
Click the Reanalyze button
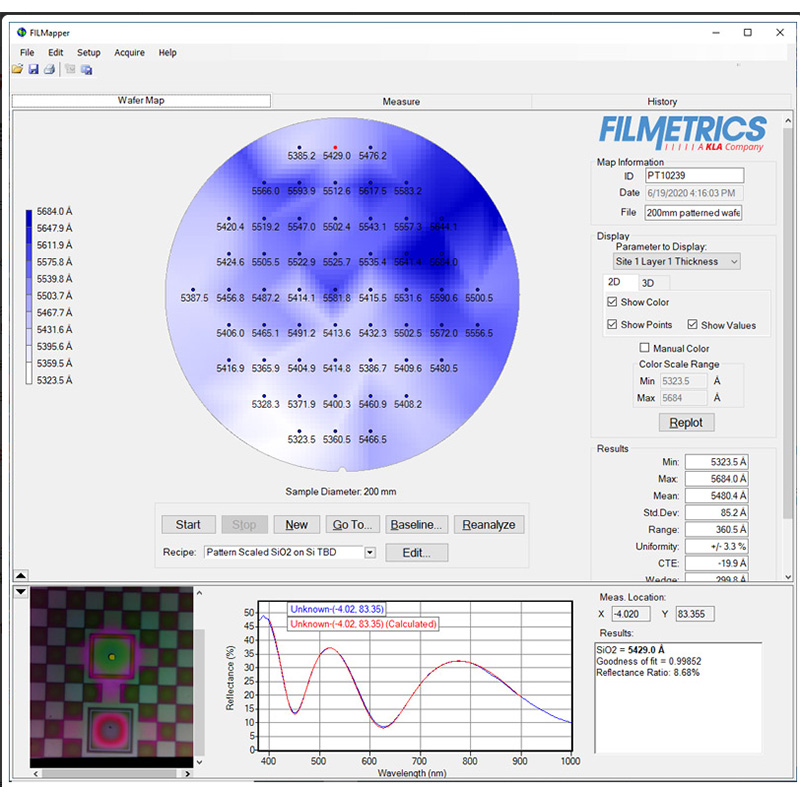click(x=489, y=524)
